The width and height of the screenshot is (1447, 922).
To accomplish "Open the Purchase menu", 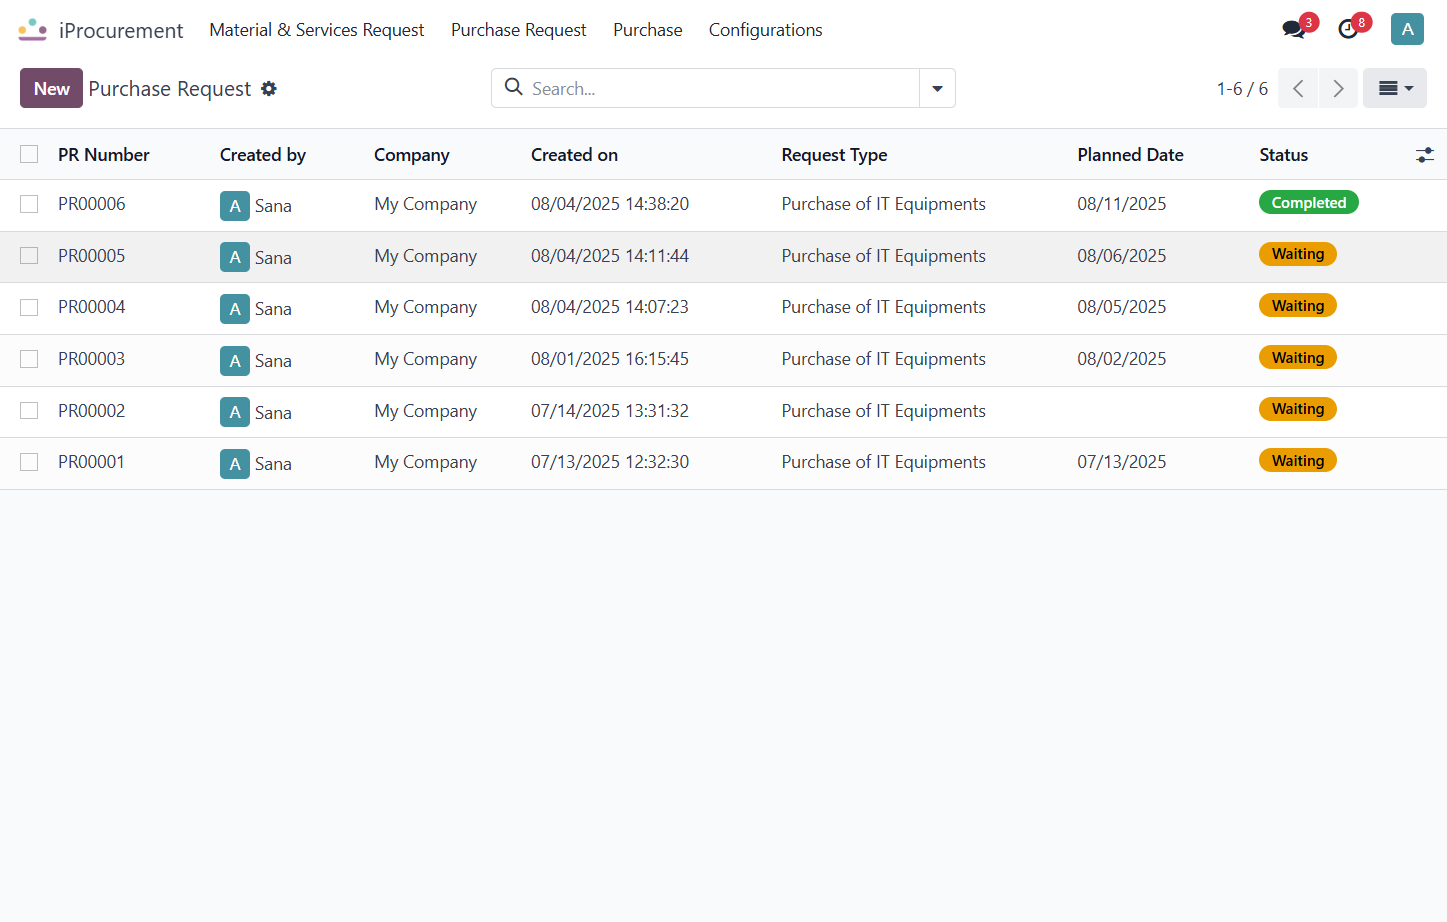I will click(x=648, y=30).
